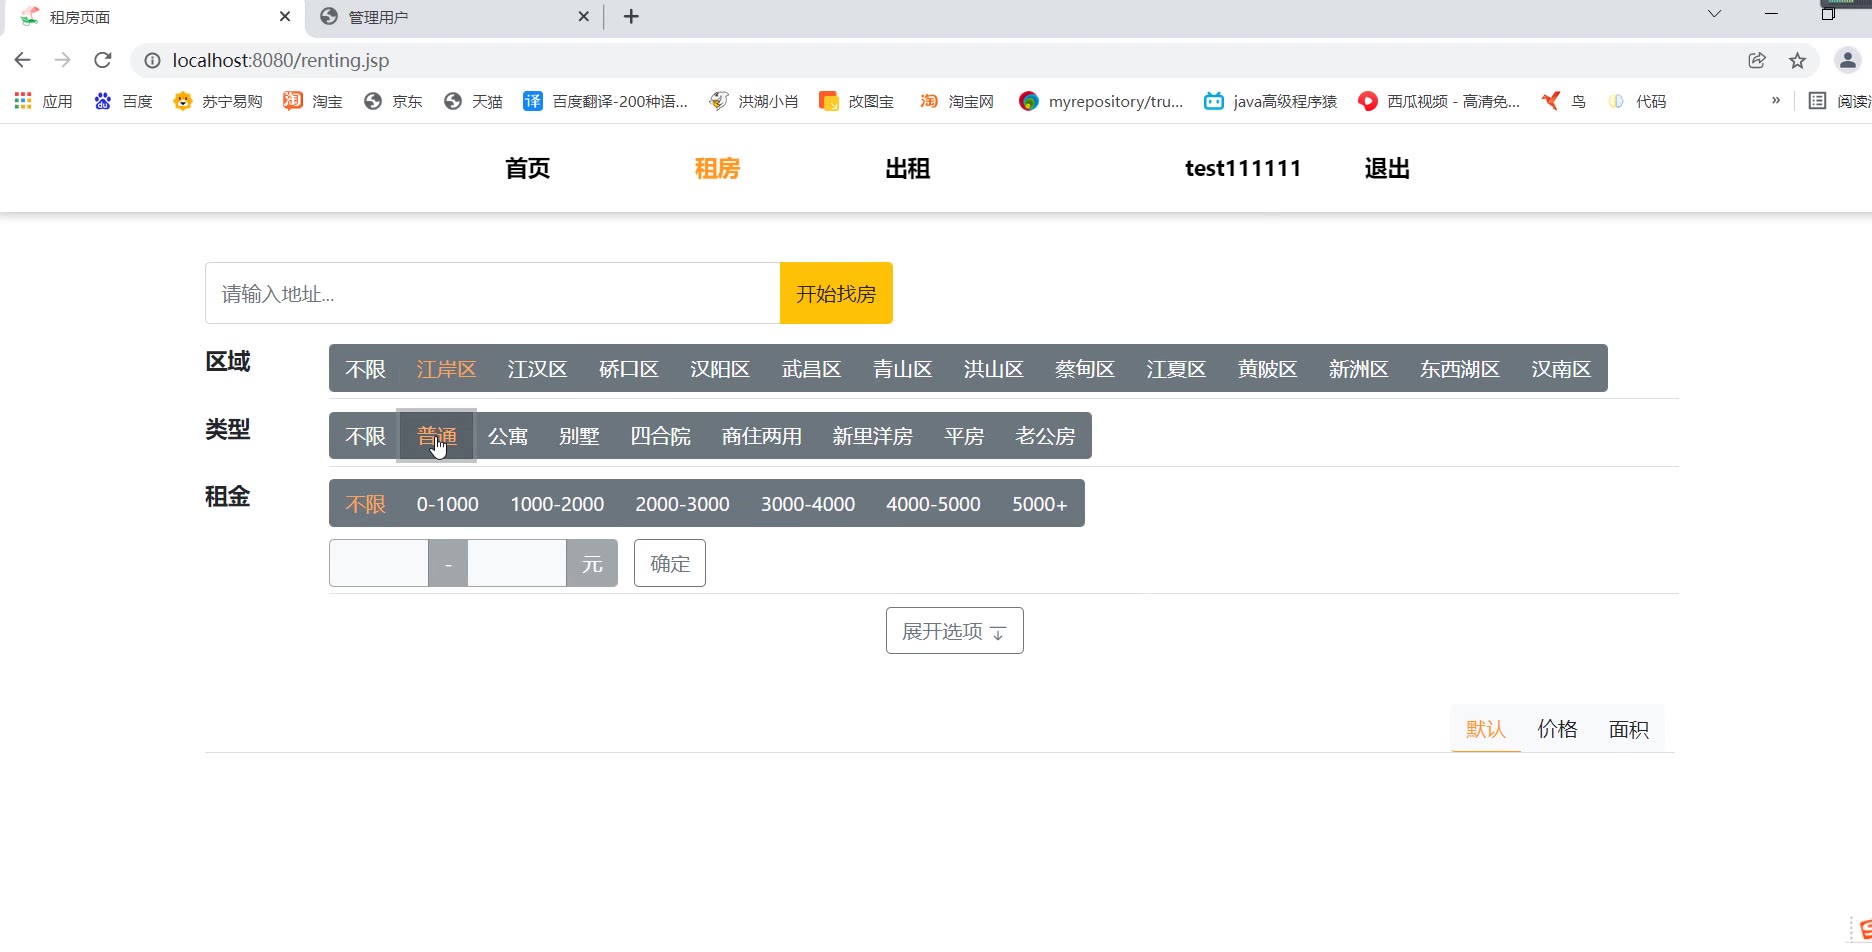Click the share page icon in address bar
1872x952 pixels.
1756,60
